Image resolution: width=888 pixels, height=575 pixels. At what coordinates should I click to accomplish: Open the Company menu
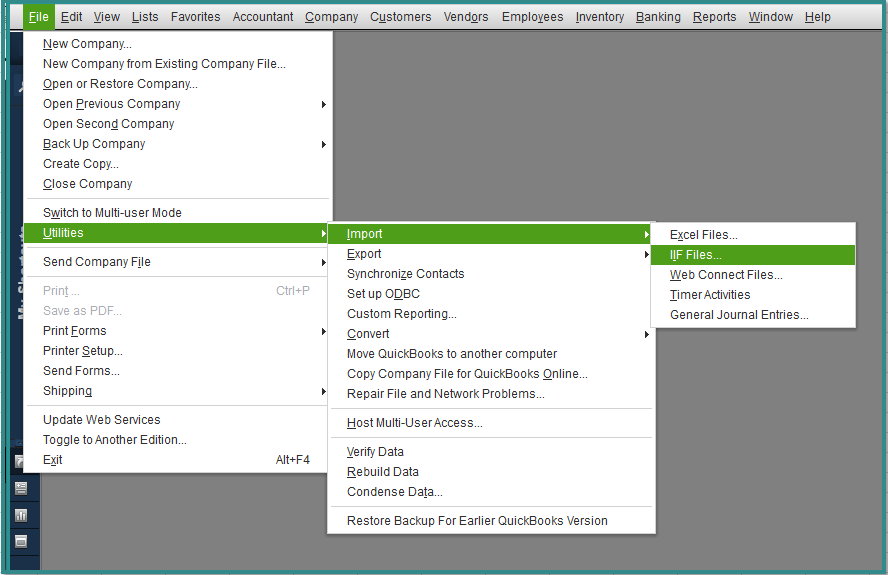click(x=331, y=17)
